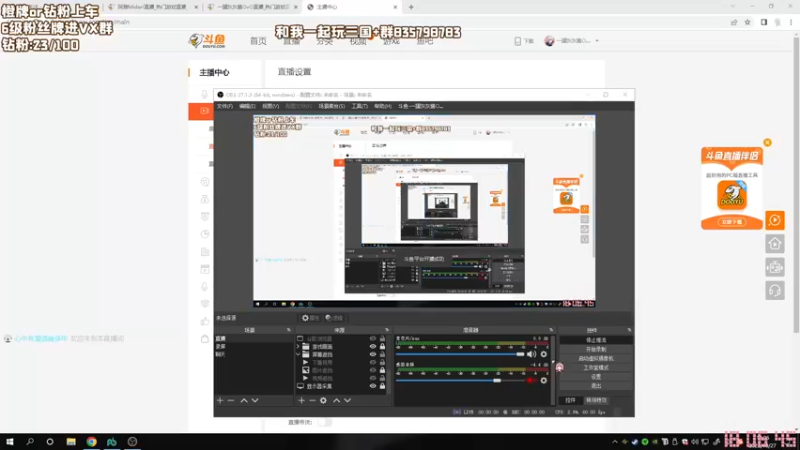The image size is (800, 450).
Task: Open source properties gear below Sources list
Action: [x=323, y=401]
